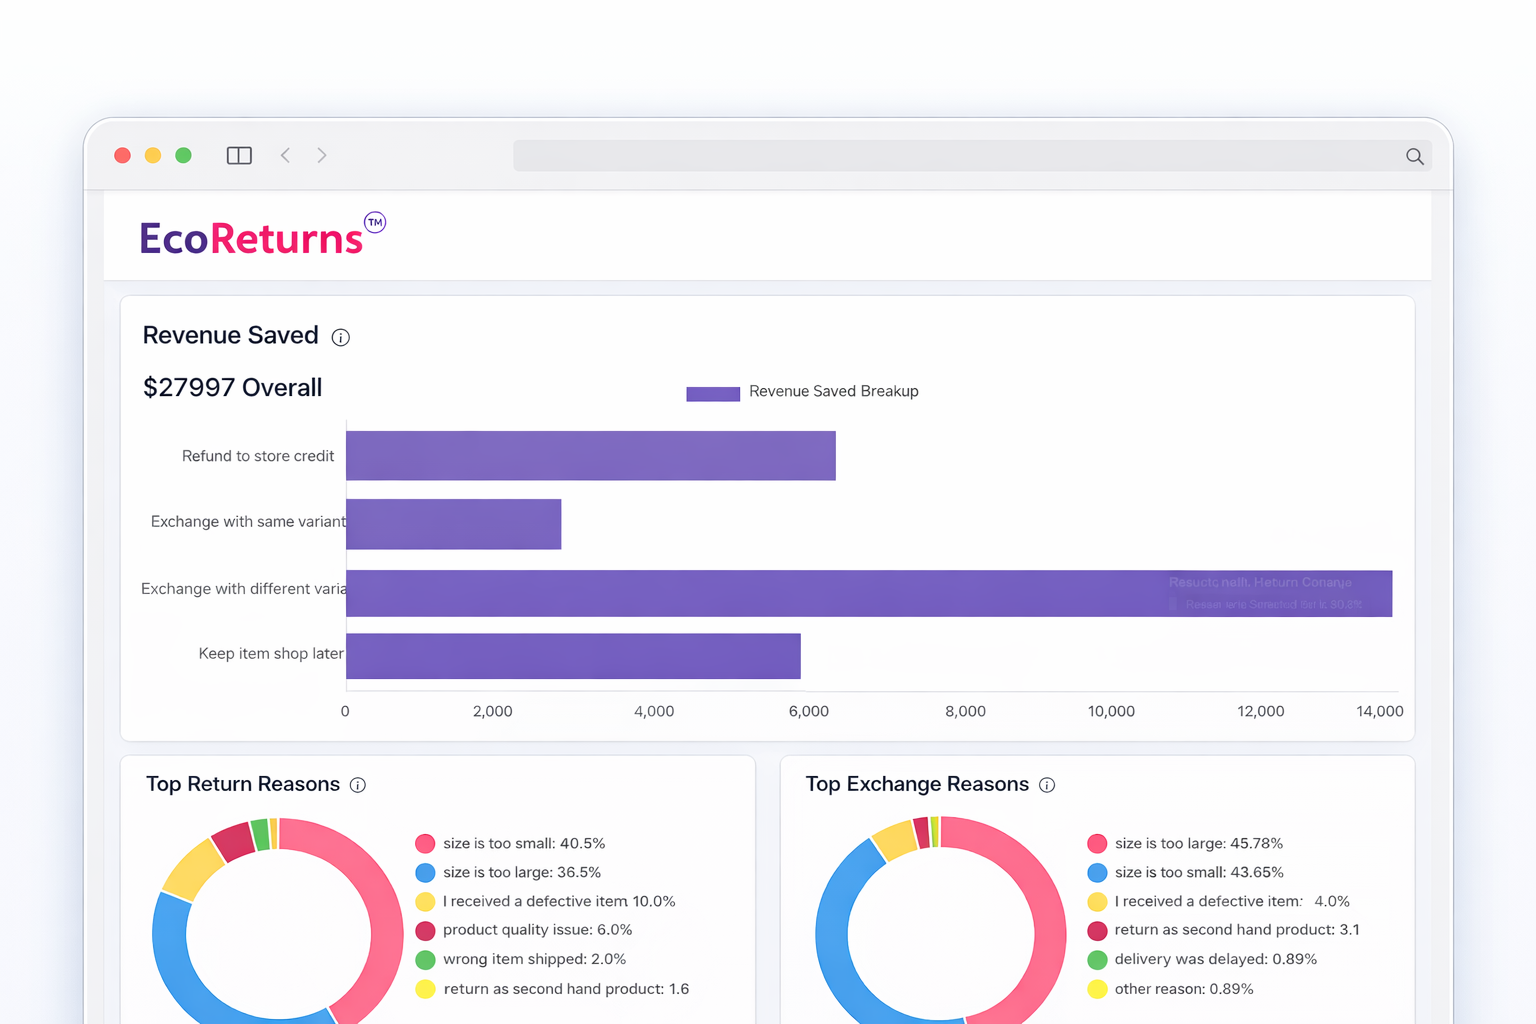
Task: Select the 'Refund to store credit' bar
Action: tap(590, 455)
